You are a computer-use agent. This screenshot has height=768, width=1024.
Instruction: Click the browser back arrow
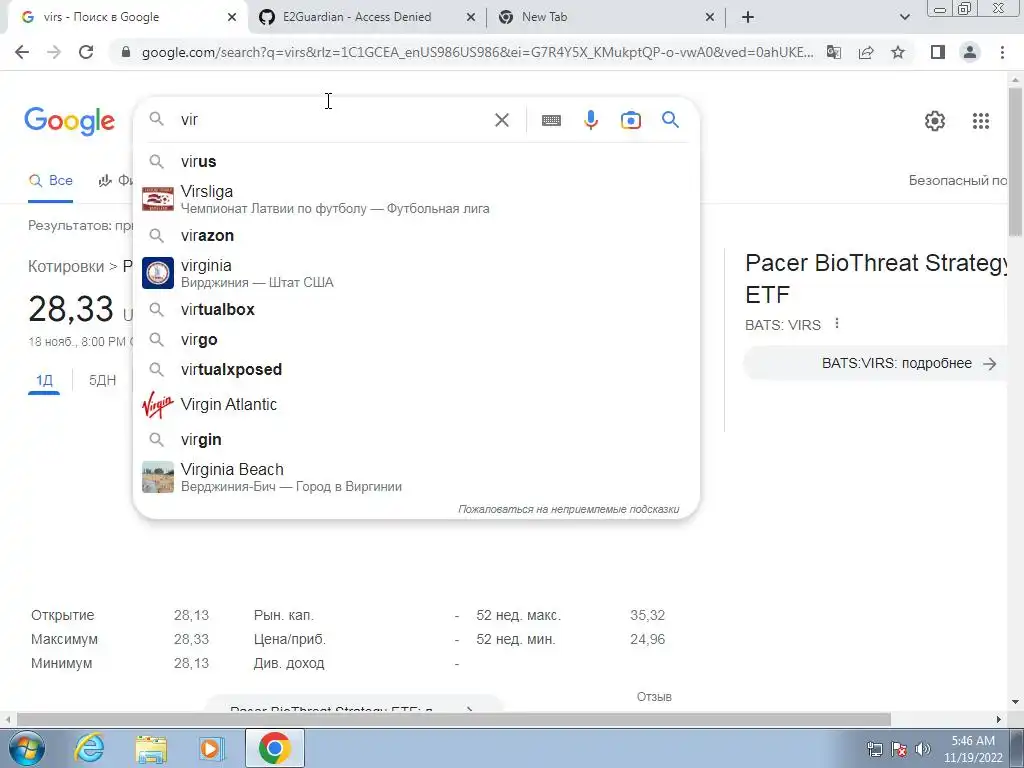click(x=22, y=52)
